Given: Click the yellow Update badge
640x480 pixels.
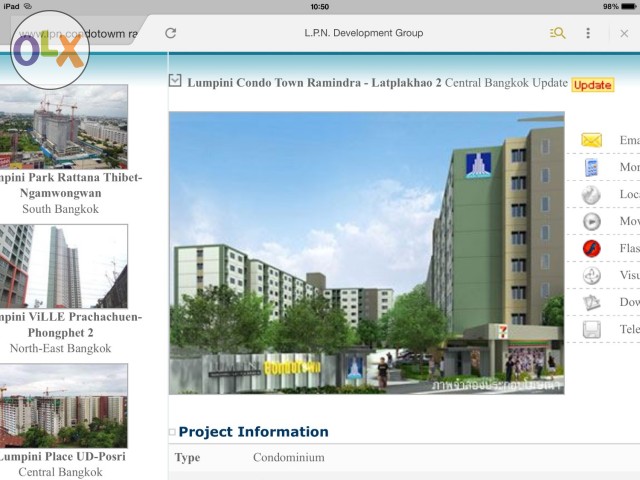Looking at the screenshot, I should tap(592, 85).
